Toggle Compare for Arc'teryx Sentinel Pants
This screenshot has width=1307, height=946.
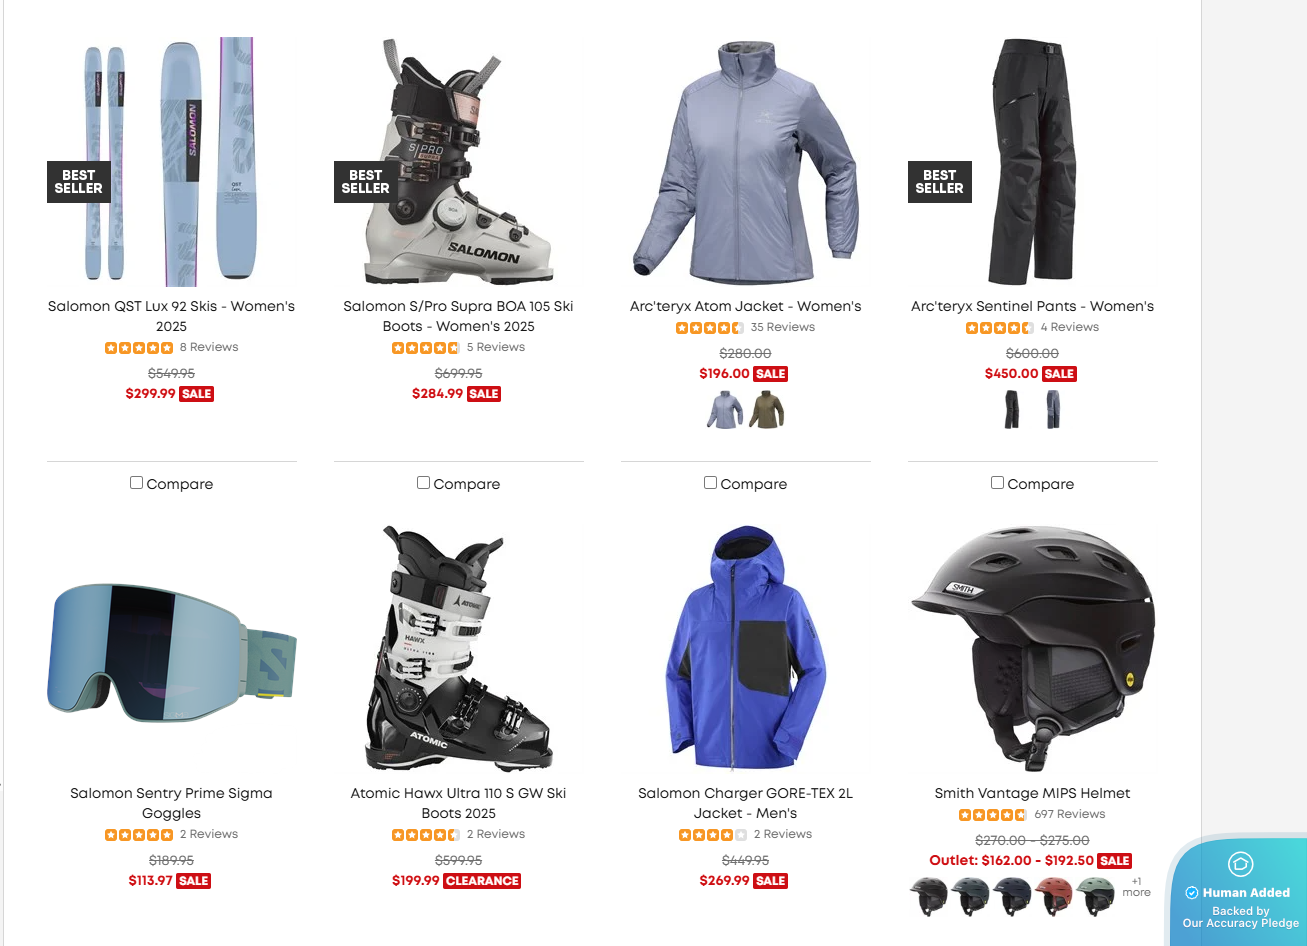coord(997,483)
